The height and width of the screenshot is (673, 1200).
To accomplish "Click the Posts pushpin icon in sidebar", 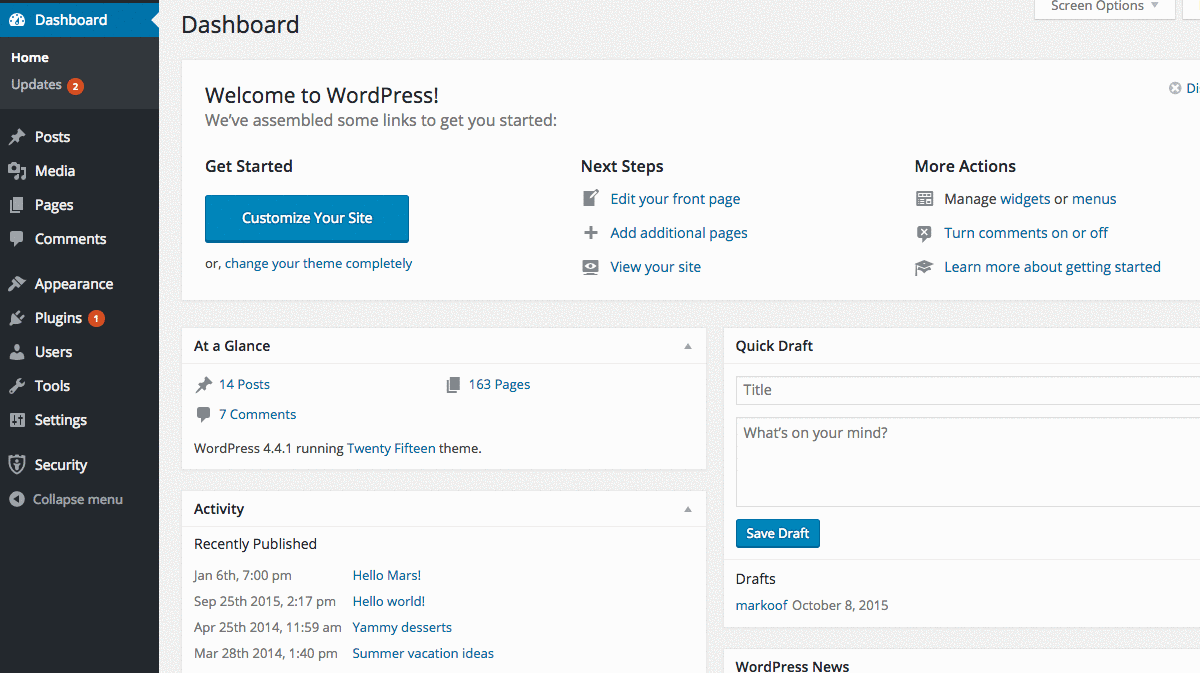I will pos(17,137).
